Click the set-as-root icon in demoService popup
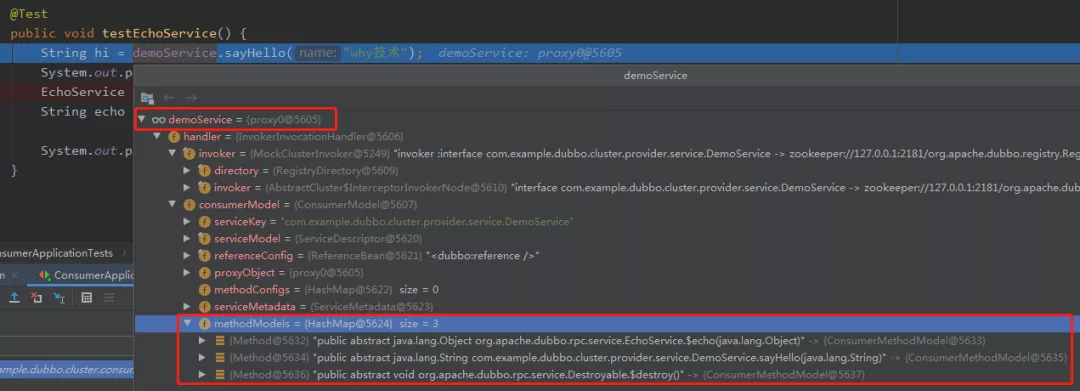 click(147, 98)
